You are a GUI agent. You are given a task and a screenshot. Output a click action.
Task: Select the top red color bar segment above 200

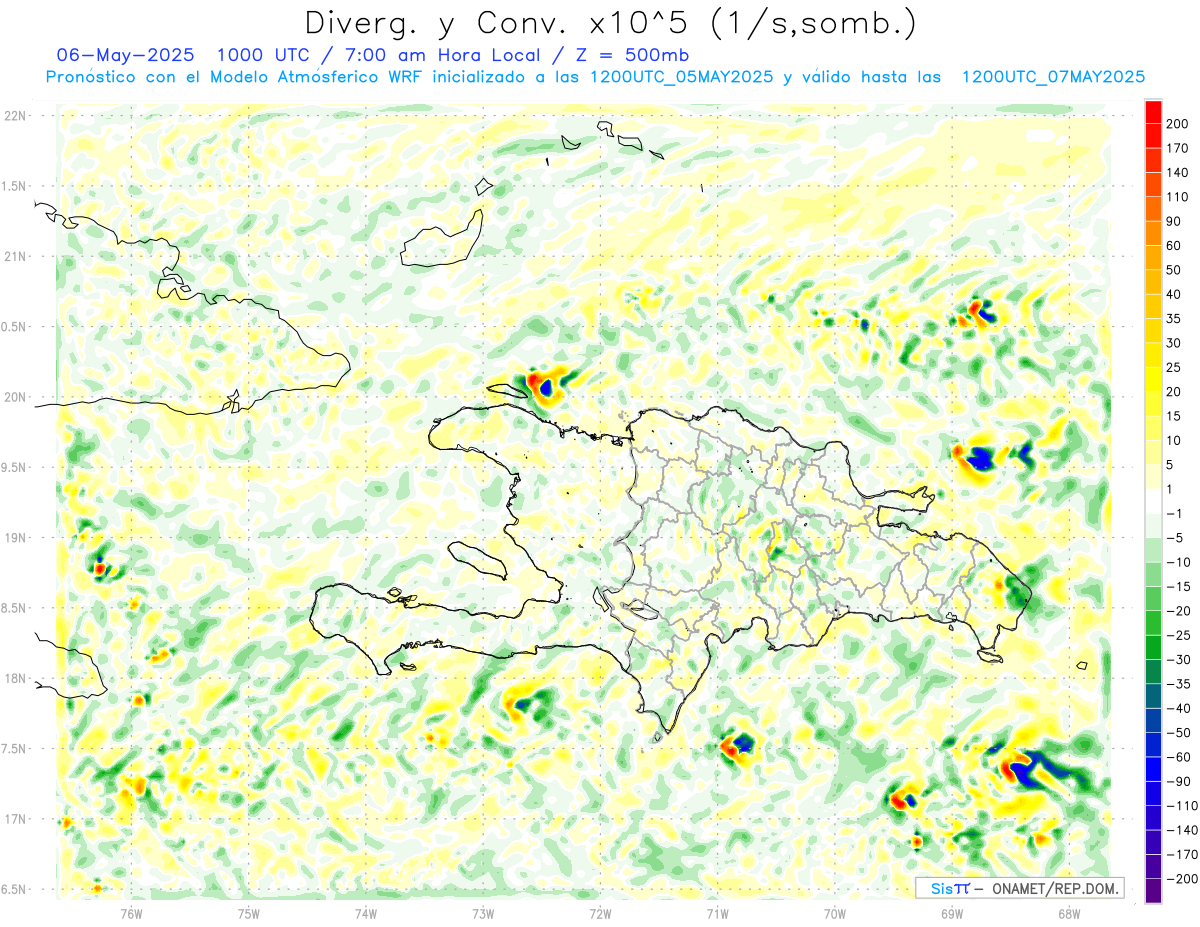[x=1153, y=112]
